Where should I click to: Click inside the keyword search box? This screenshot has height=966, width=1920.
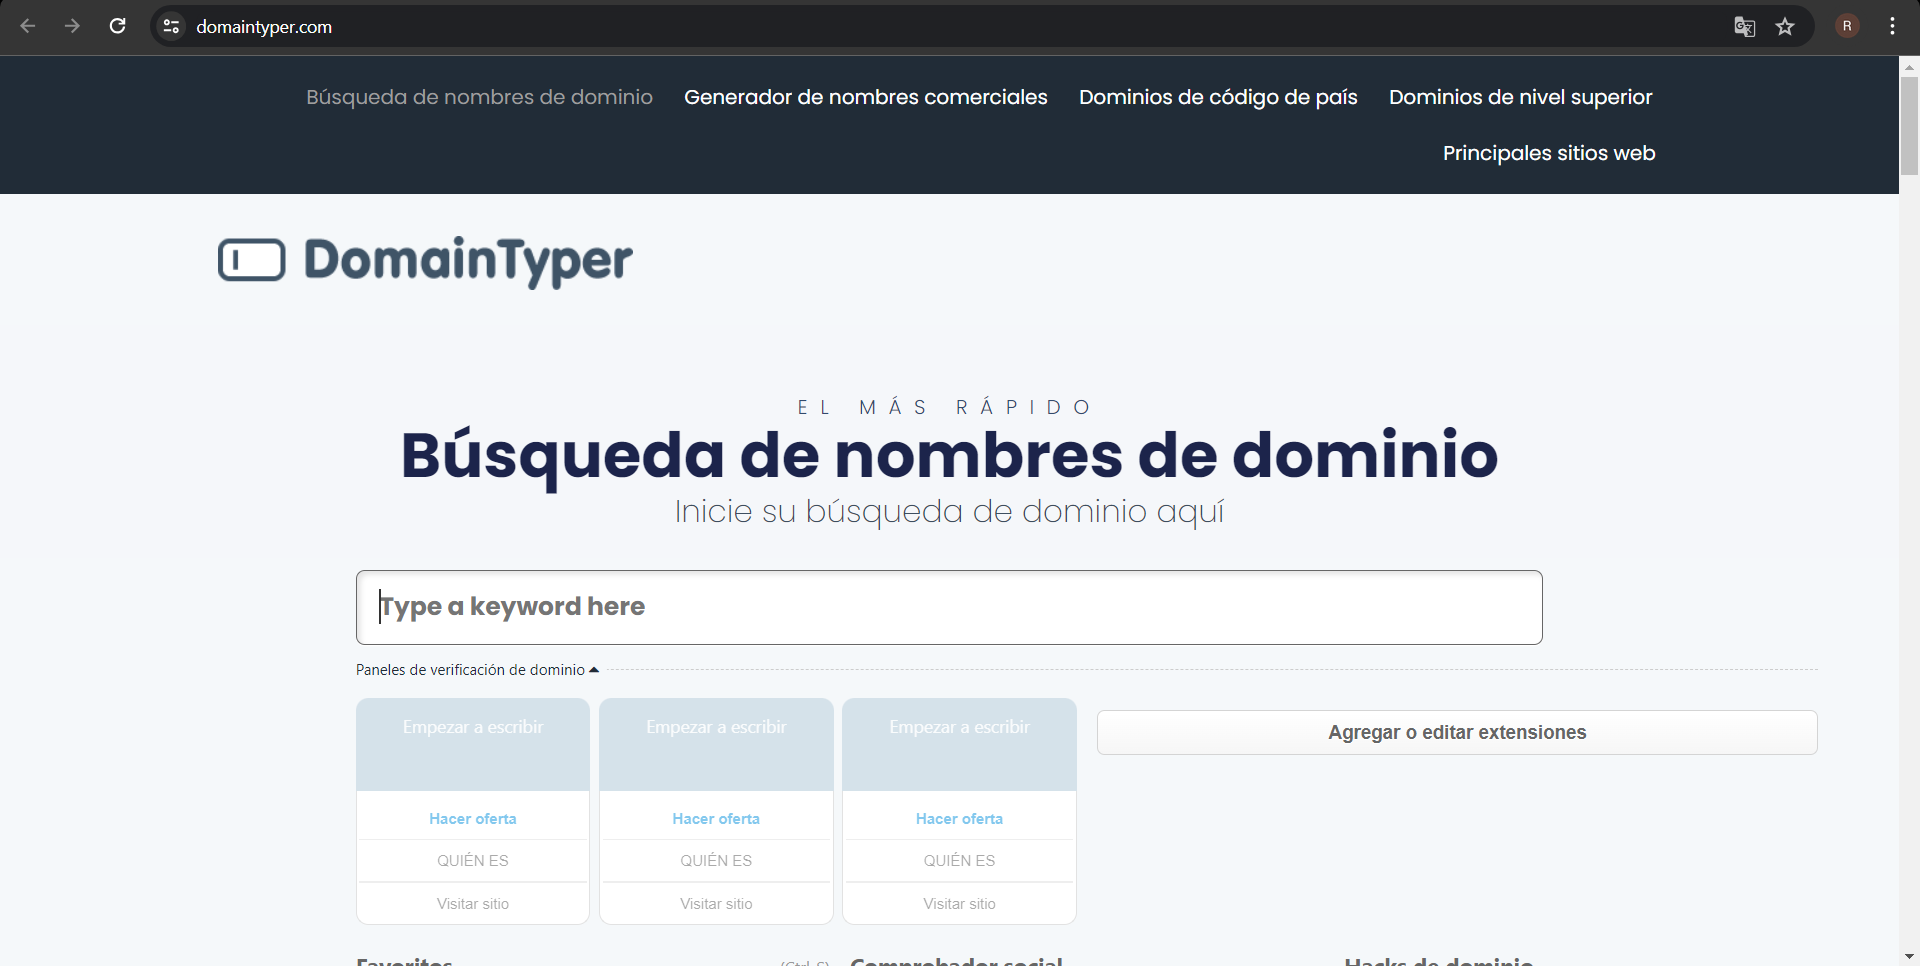(x=948, y=606)
